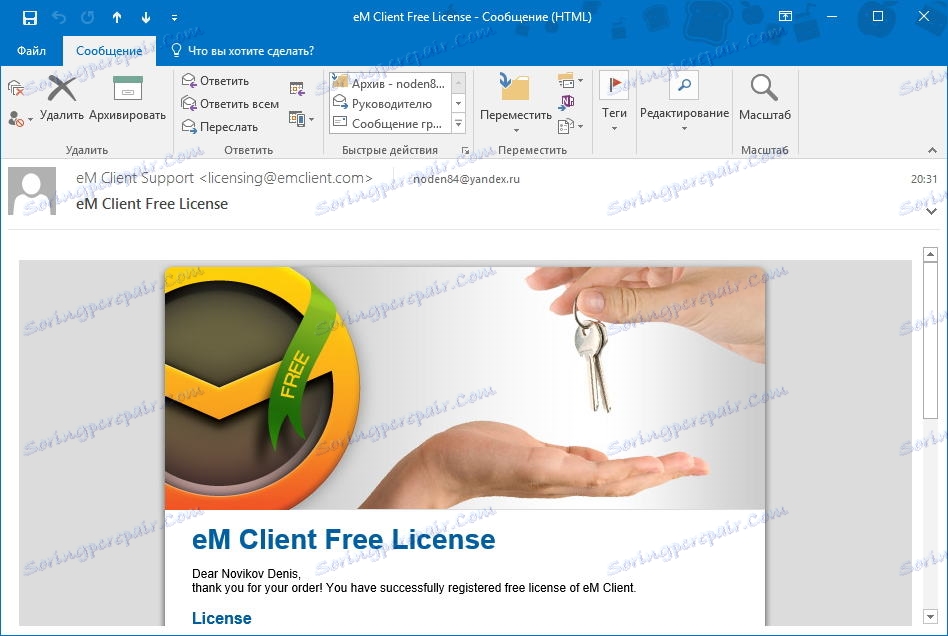This screenshot has width=948, height=636.
Task: Click recipient noden84@yandex.ru
Action: tap(466, 179)
